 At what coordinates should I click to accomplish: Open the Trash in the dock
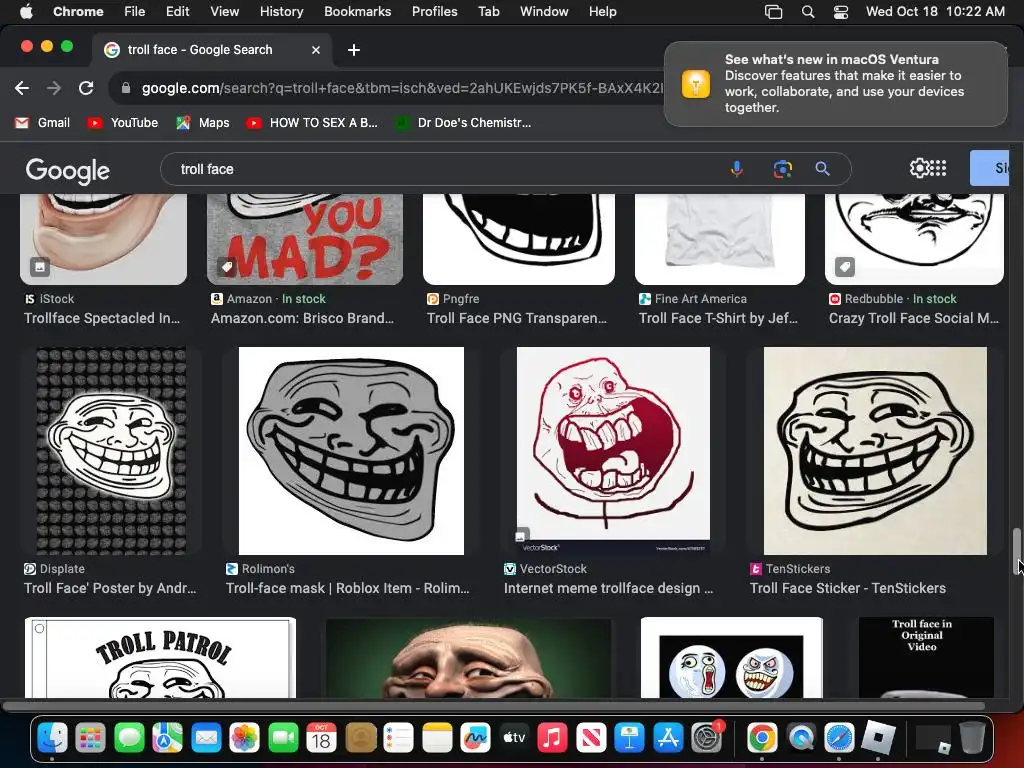point(972,739)
